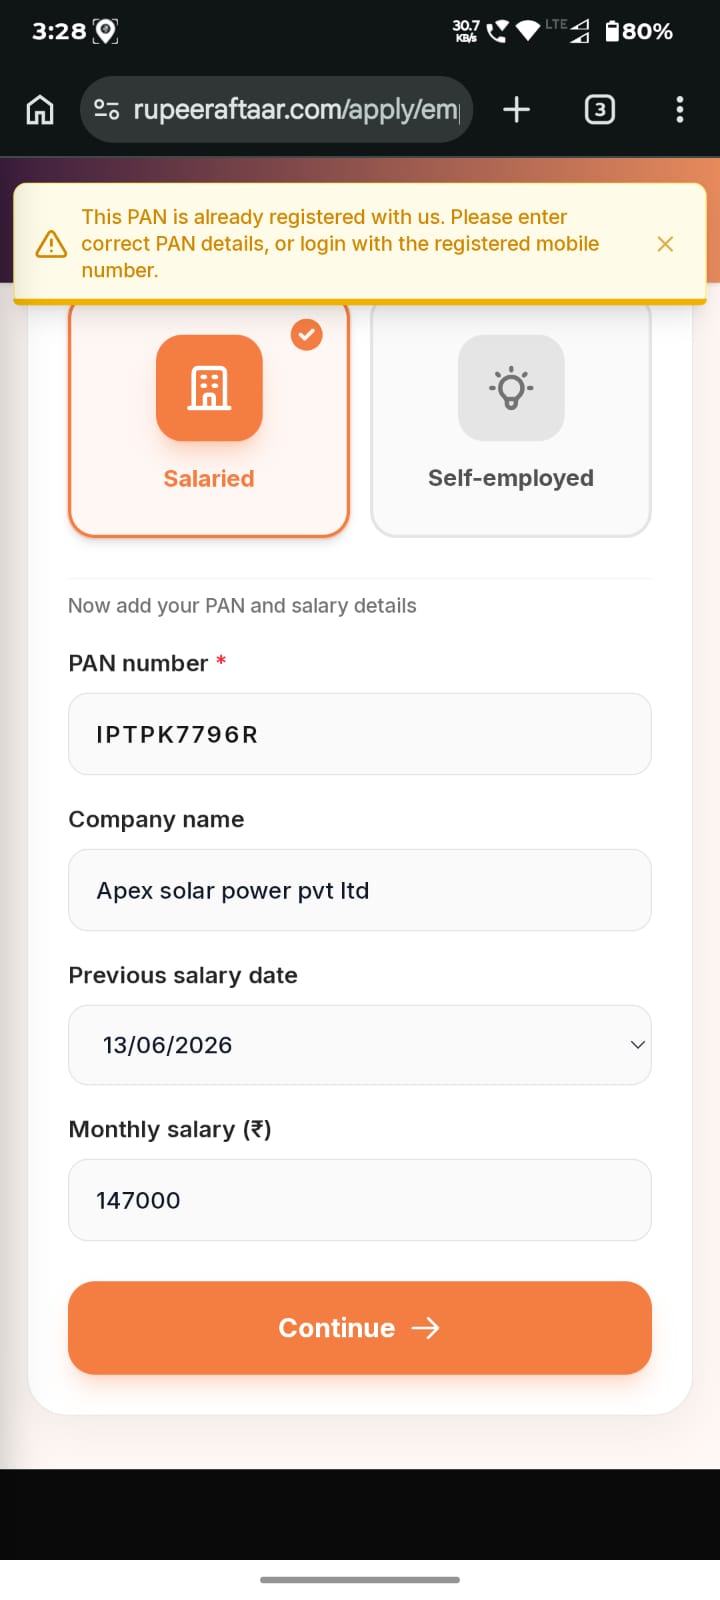Click the salary date chevron arrow
Screen dimensions: 720x1600
[x=637, y=1045]
